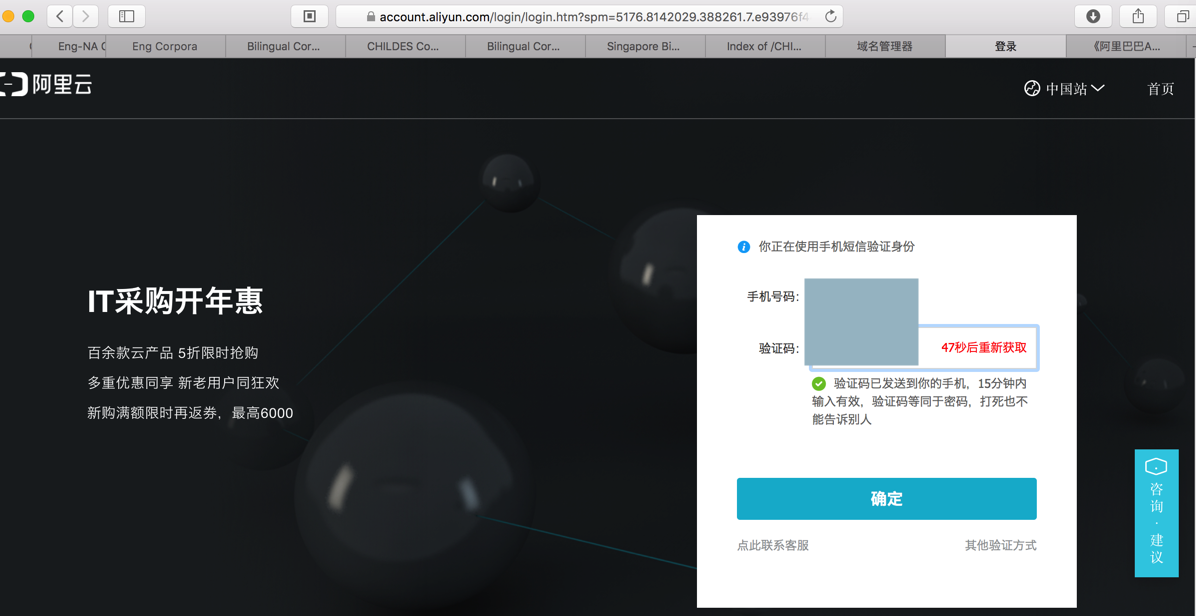Switch to the Index of /CHI... tab

tap(764, 47)
